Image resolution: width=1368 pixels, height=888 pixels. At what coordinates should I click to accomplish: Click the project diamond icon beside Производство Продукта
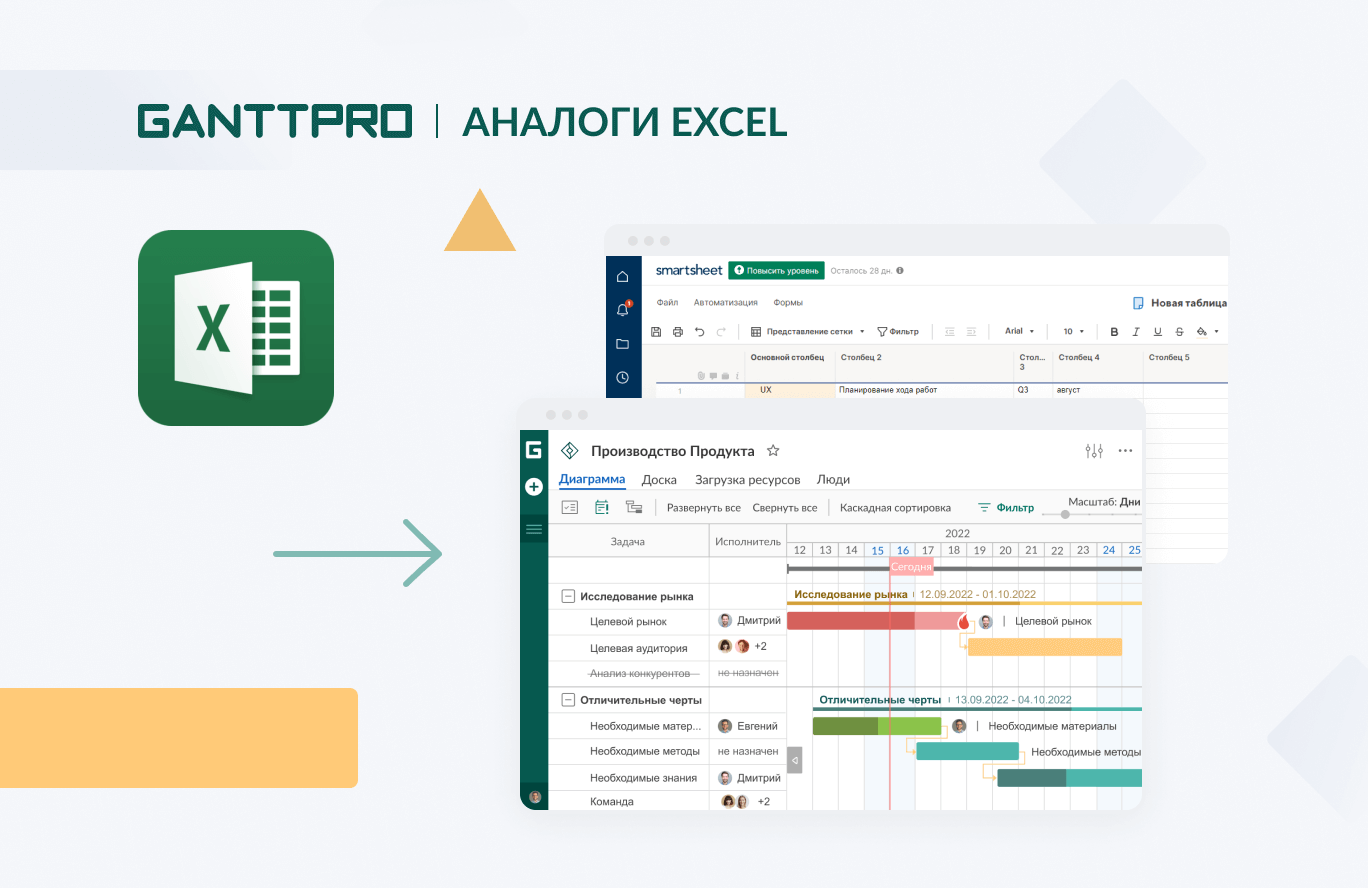tap(569, 450)
